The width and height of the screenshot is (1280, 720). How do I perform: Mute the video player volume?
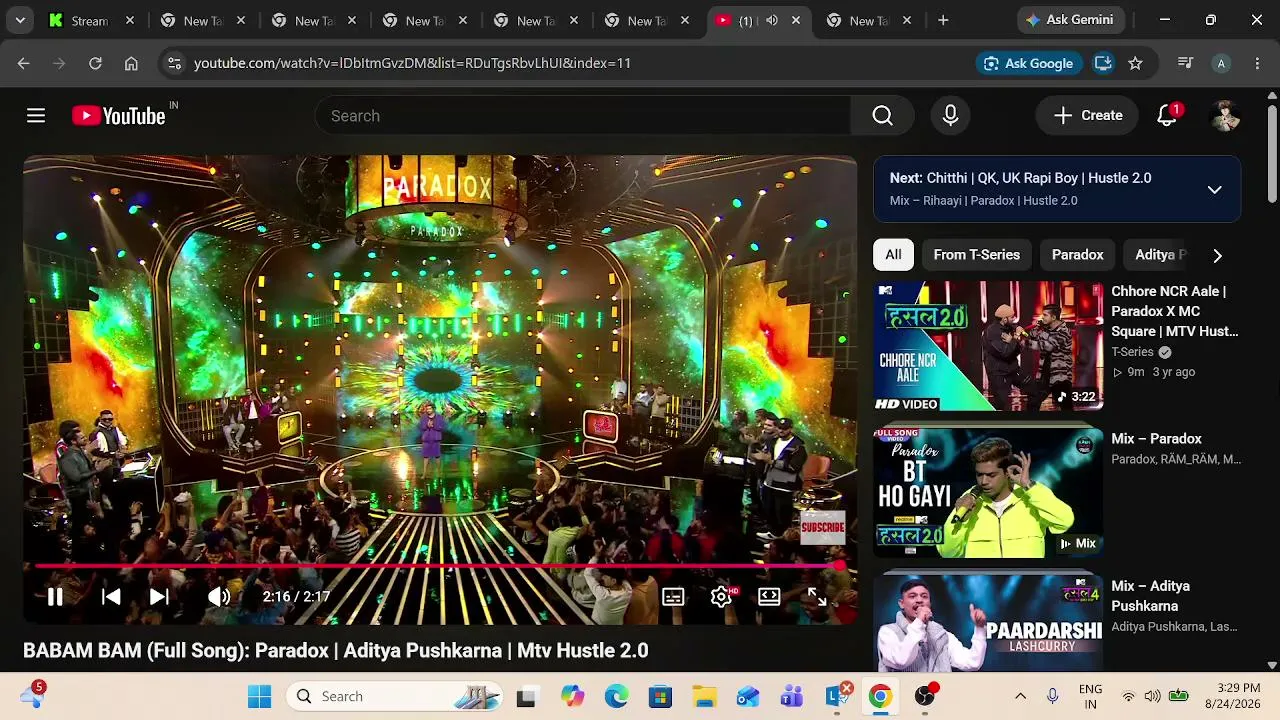coord(218,597)
